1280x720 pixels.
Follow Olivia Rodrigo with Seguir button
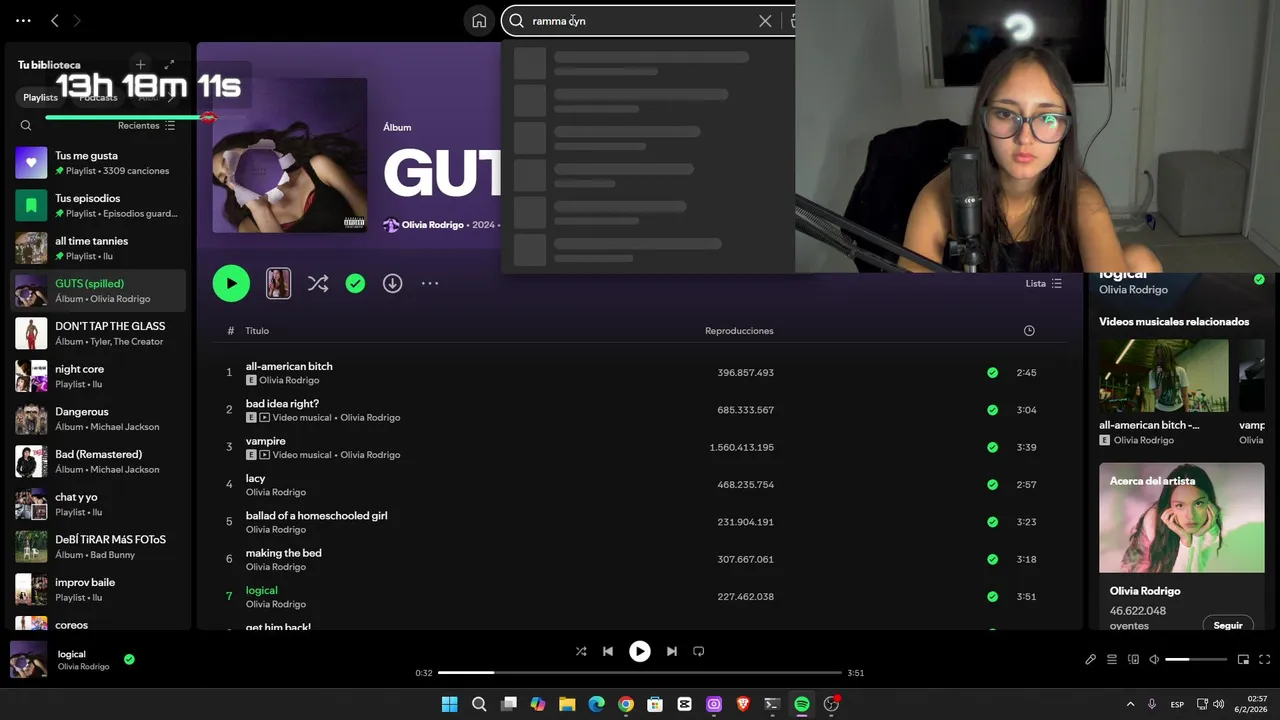1228,625
